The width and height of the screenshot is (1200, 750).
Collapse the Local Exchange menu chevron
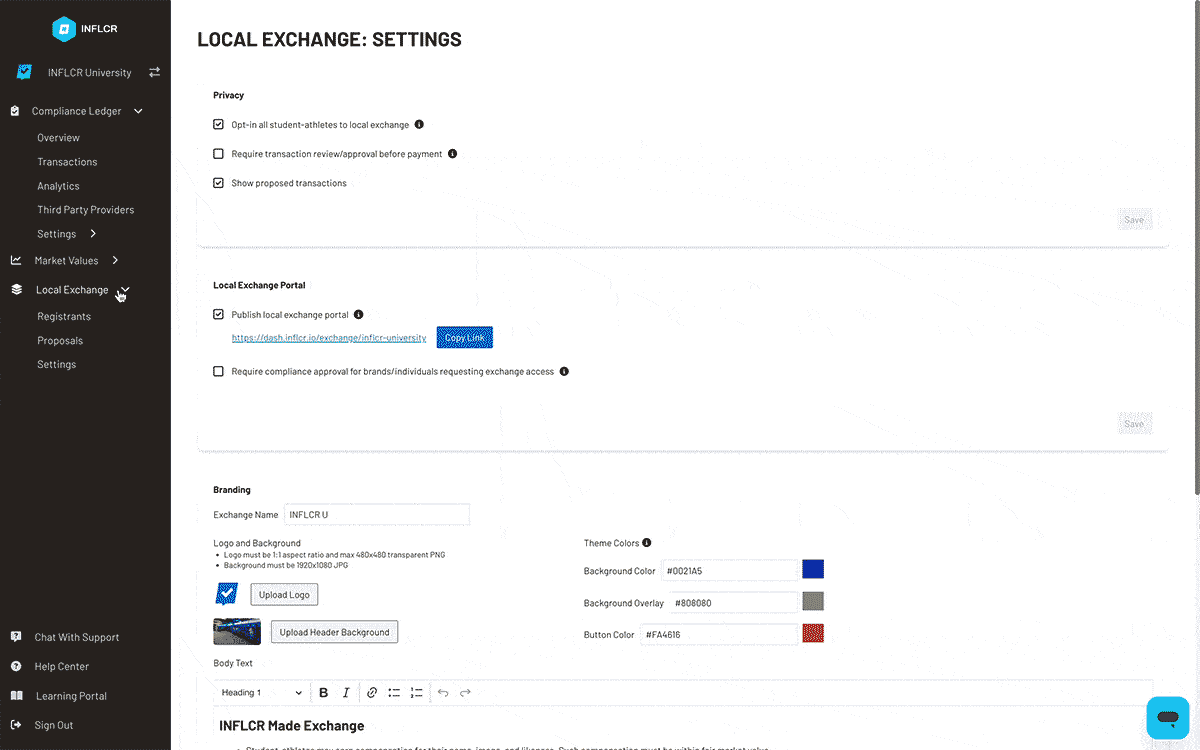(x=124, y=290)
